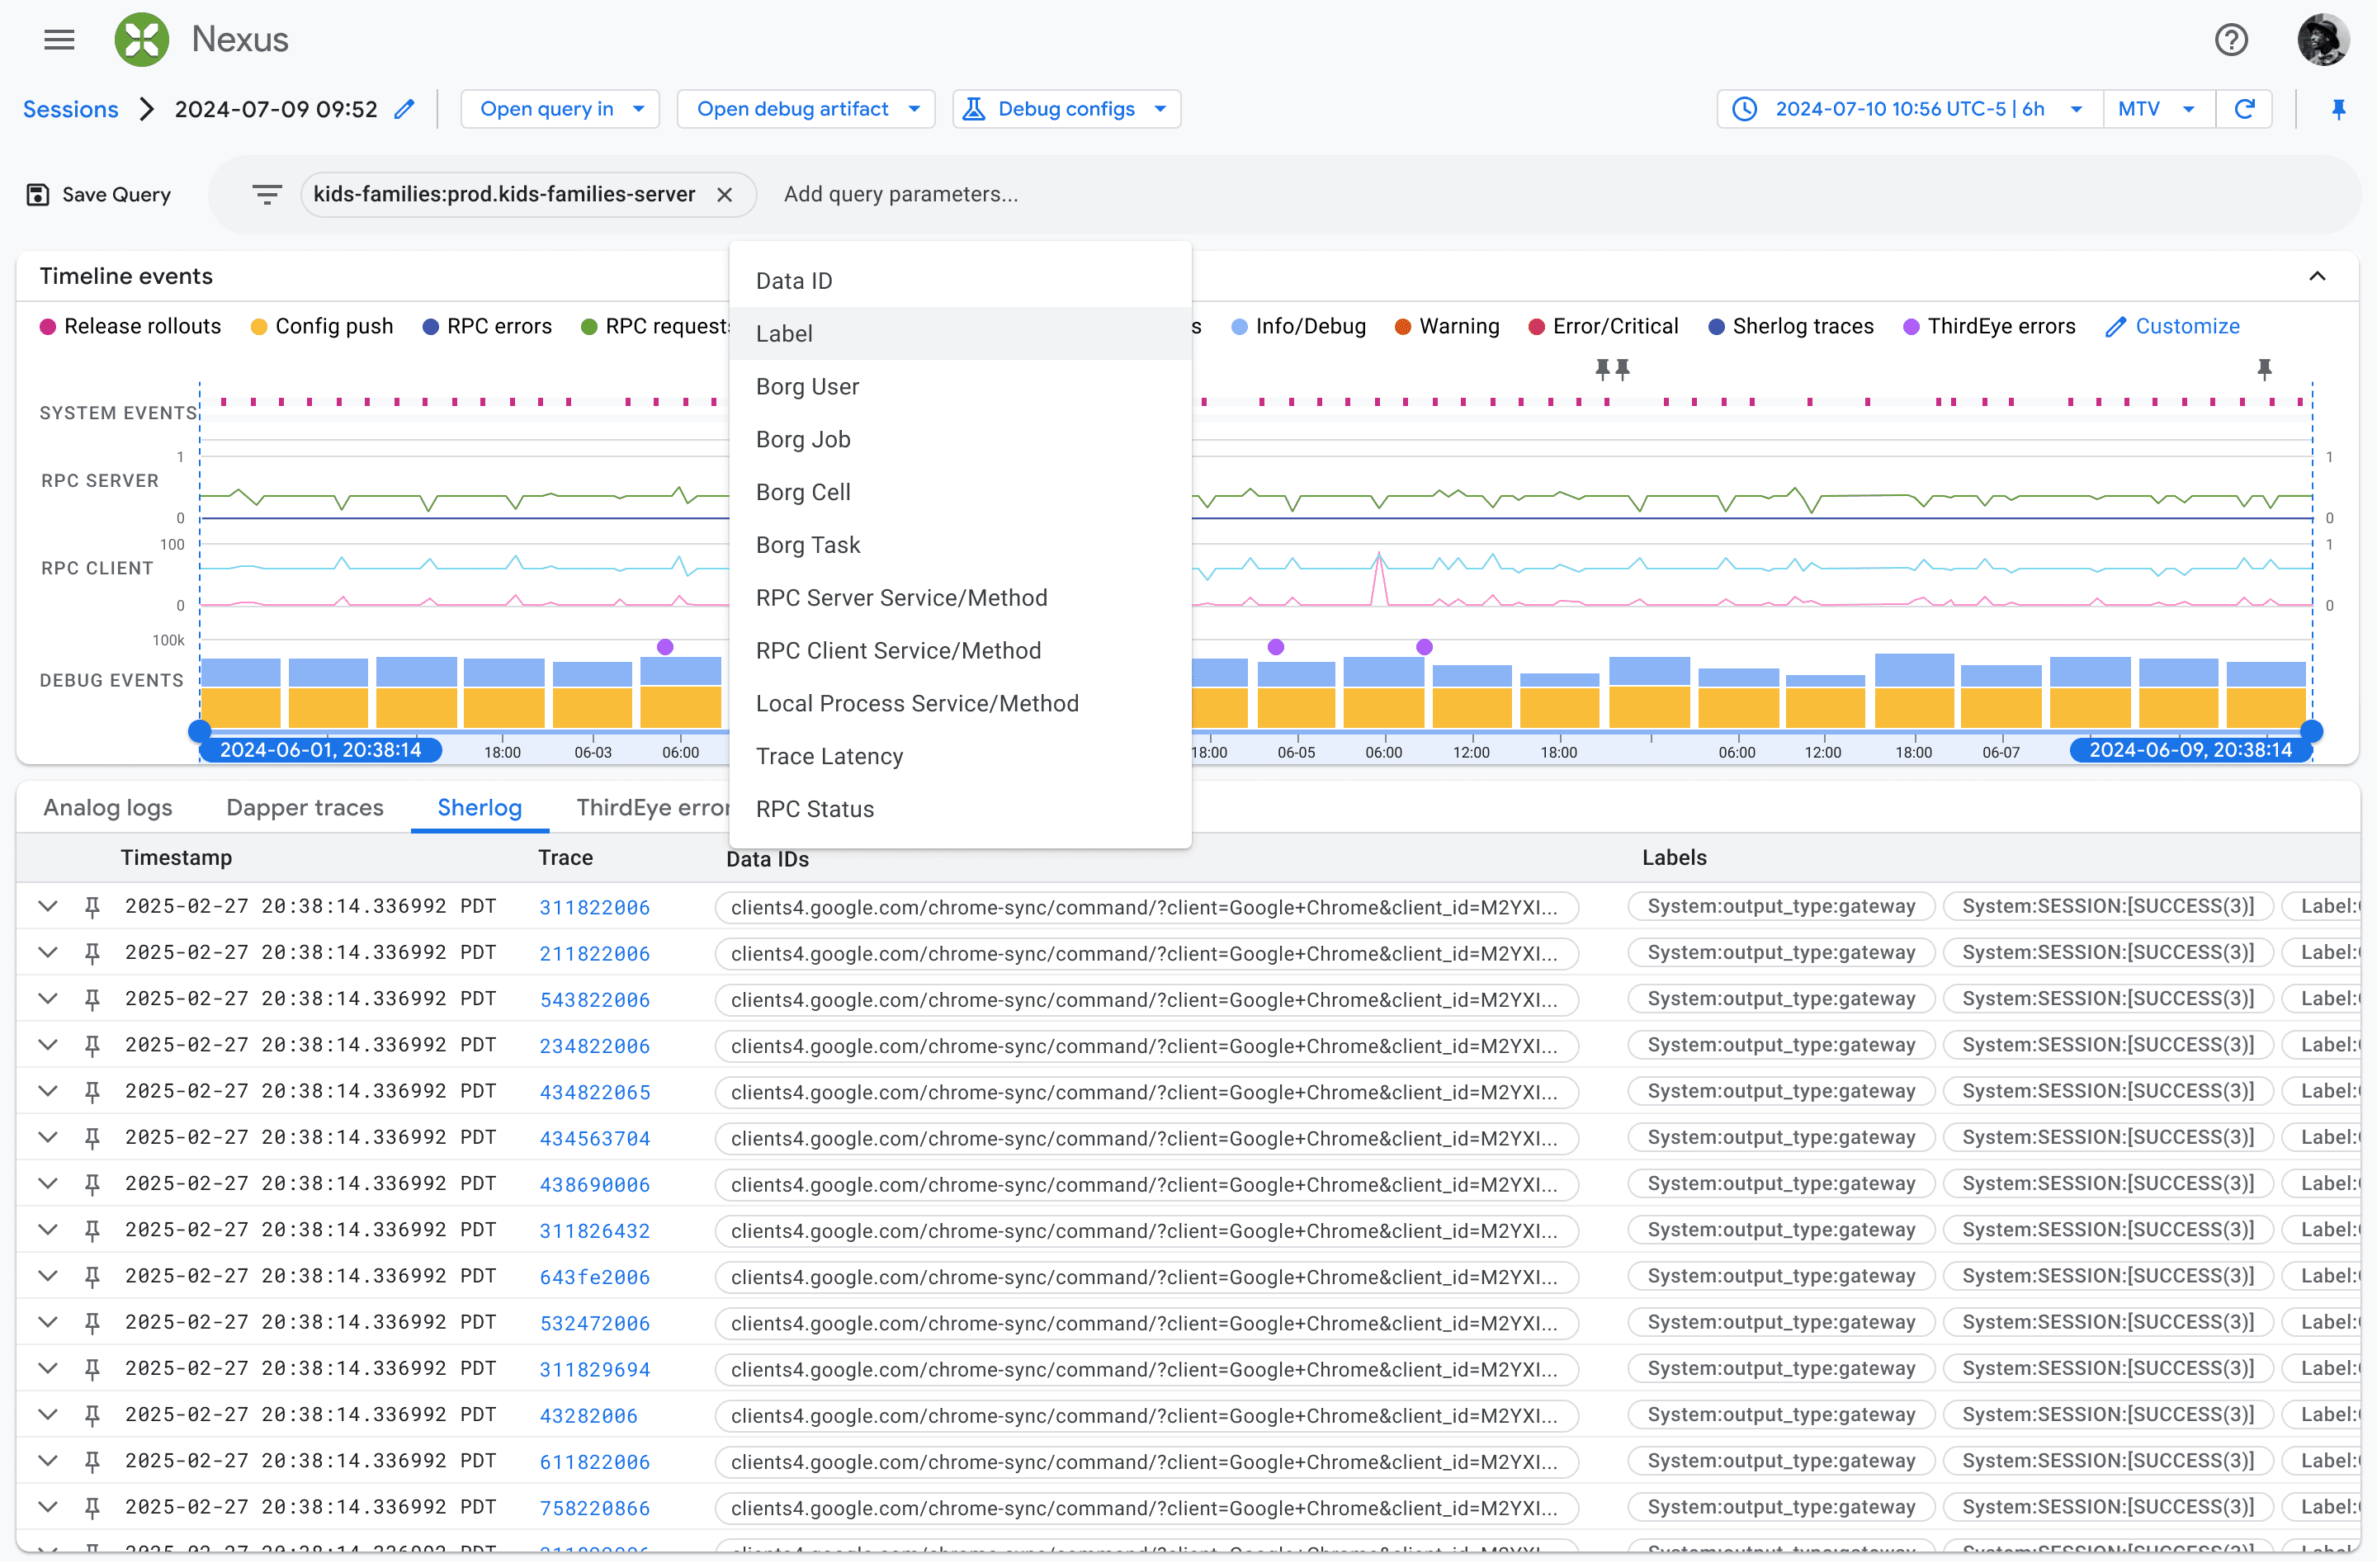Toggle Release rollouts legend series
Viewport: 2377px width, 1568px height.
(130, 326)
